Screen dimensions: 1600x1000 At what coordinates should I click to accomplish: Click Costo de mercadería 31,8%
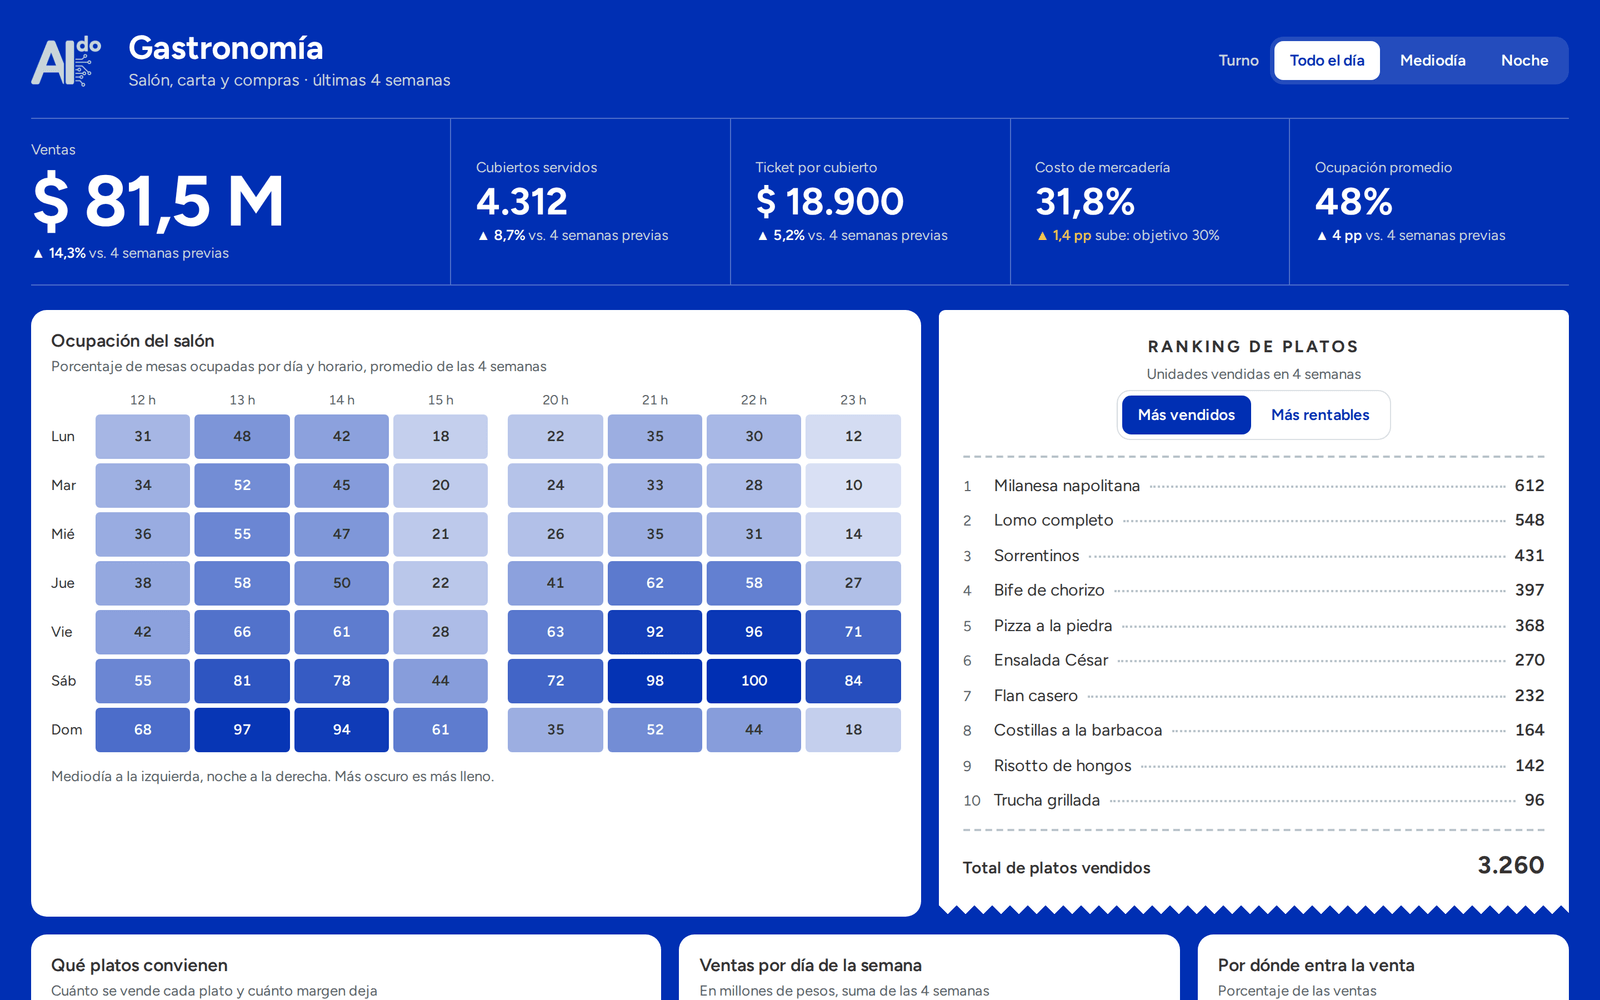[x=1085, y=202]
